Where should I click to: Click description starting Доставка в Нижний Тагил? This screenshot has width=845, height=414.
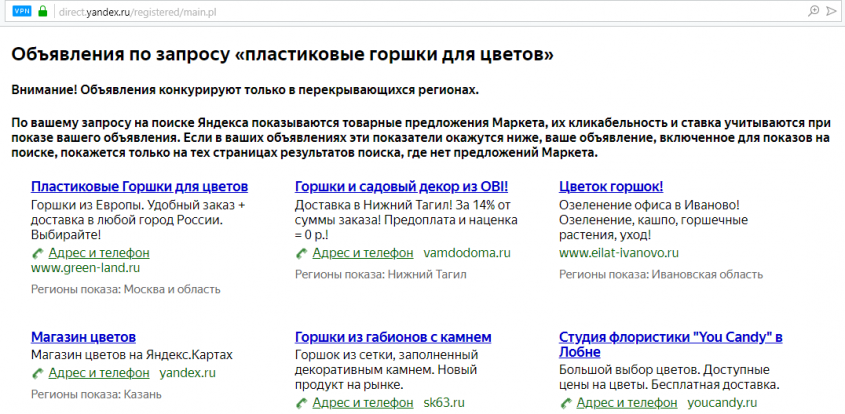coord(406,220)
